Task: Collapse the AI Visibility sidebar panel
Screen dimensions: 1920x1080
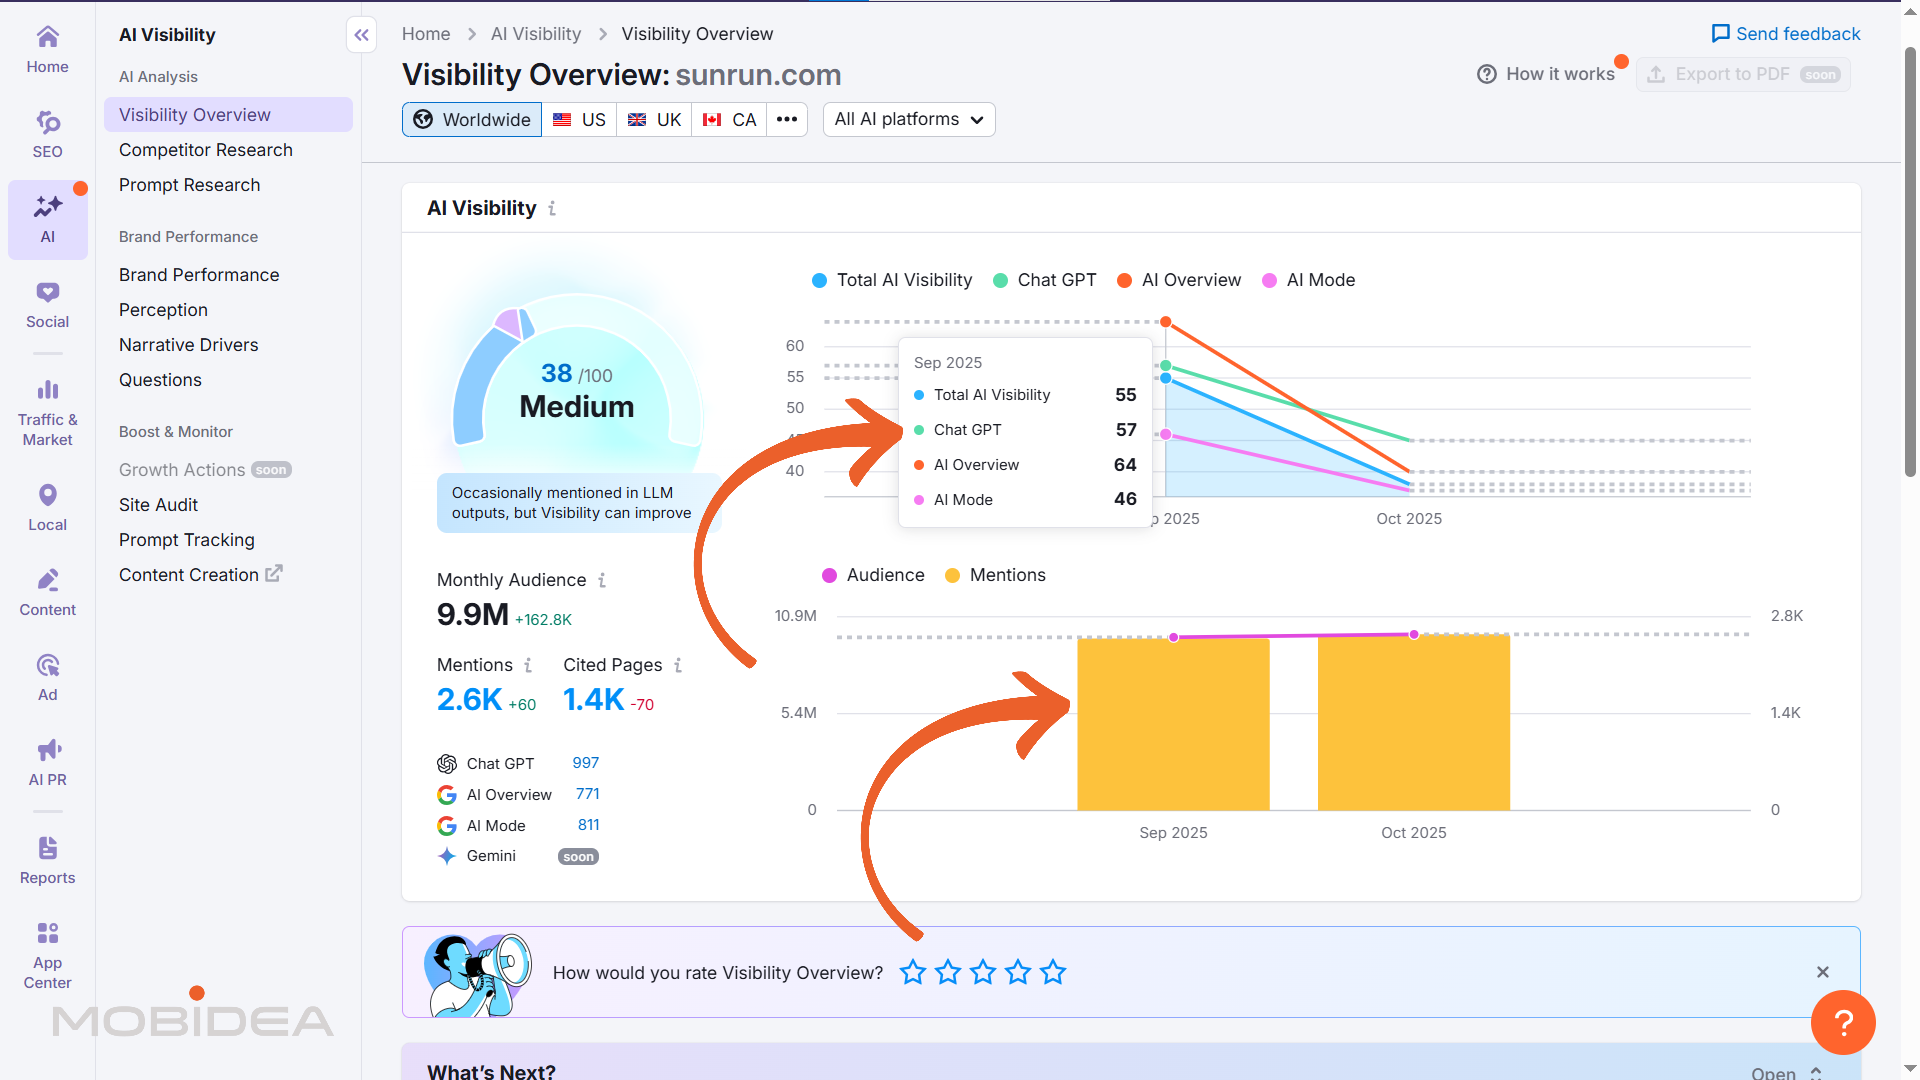Action: [361, 34]
